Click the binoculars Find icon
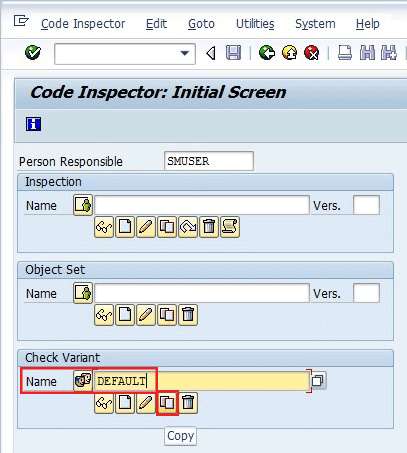This screenshot has width=407, height=453. pyautogui.click(x=367, y=53)
